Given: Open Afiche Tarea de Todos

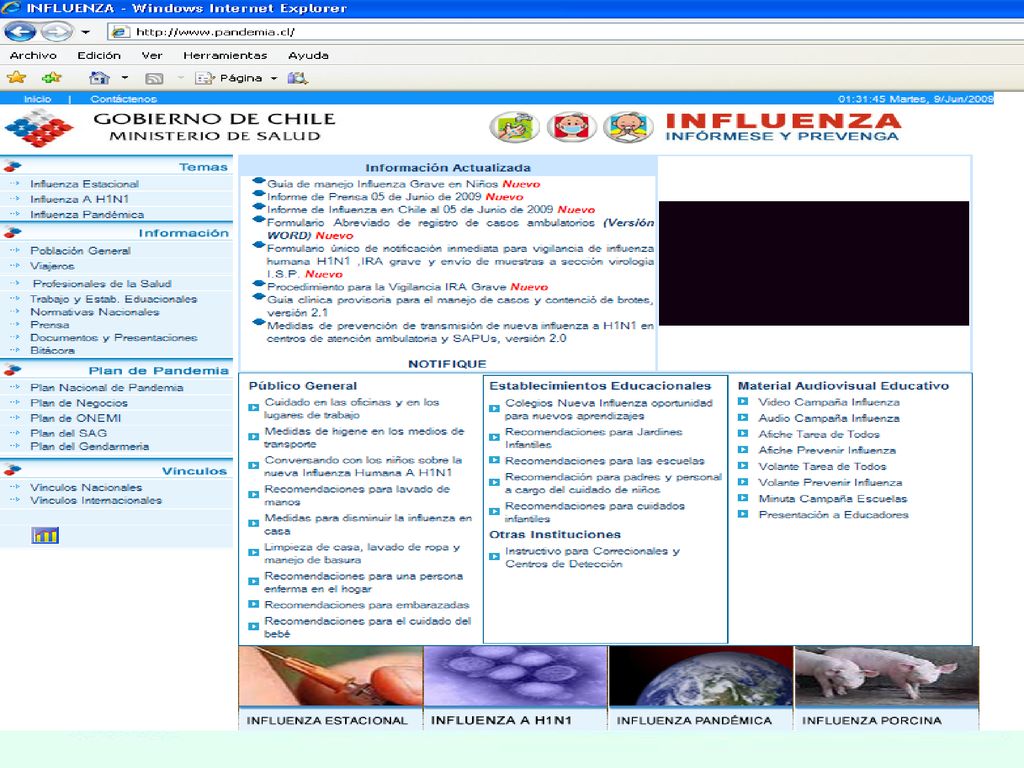Looking at the screenshot, I should coord(819,434).
